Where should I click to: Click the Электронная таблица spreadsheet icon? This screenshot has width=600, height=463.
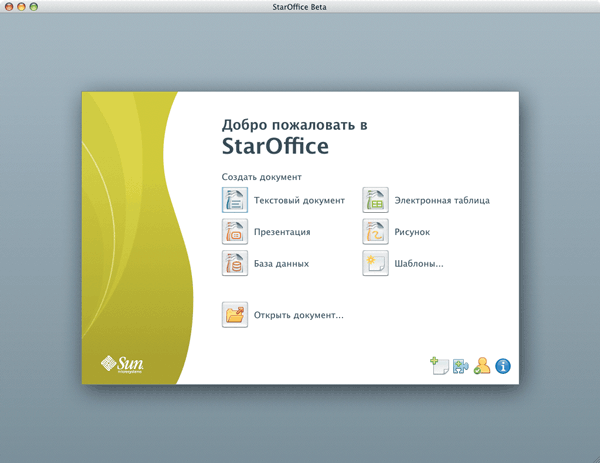[x=375, y=200]
